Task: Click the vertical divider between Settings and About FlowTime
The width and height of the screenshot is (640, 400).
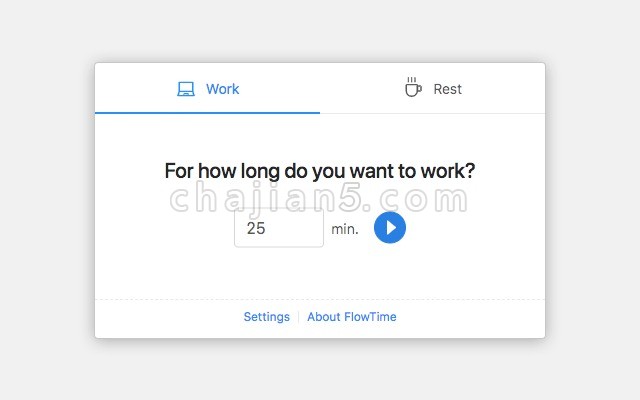Action: [298, 317]
